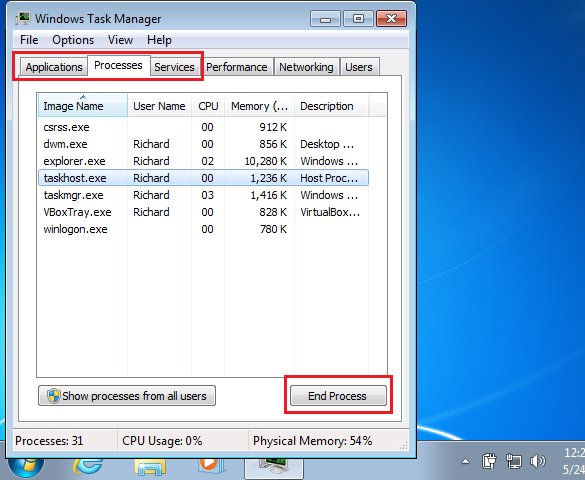The image size is (585, 480).
Task: Sort by CPU column header
Action: click(x=208, y=106)
